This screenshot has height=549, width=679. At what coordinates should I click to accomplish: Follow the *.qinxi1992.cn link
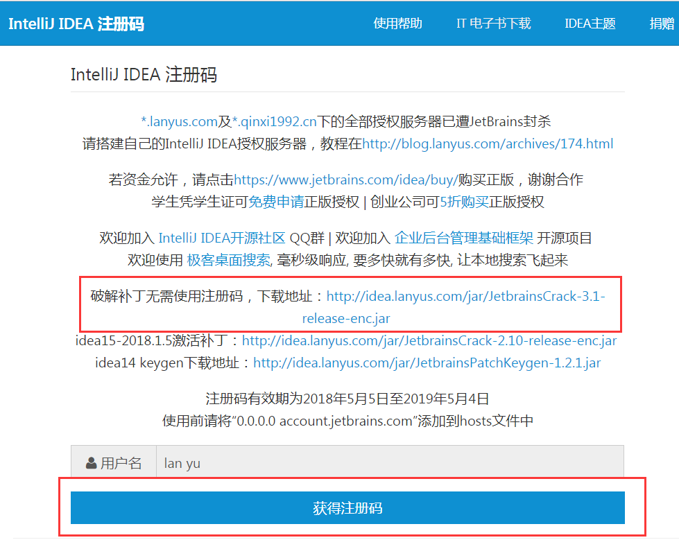click(x=275, y=122)
